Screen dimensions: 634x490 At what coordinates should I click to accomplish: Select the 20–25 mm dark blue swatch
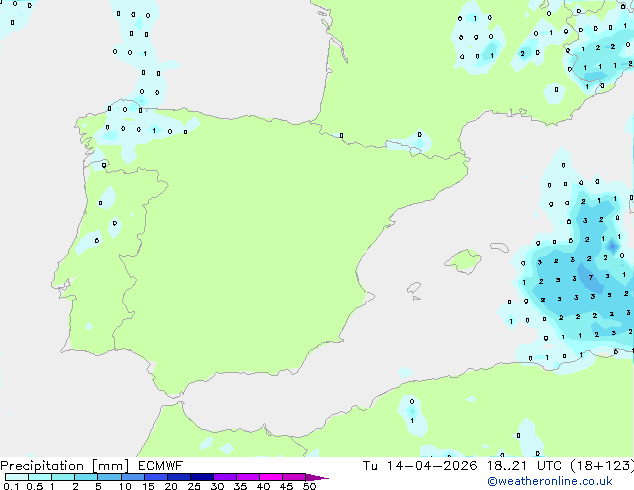[179, 477]
